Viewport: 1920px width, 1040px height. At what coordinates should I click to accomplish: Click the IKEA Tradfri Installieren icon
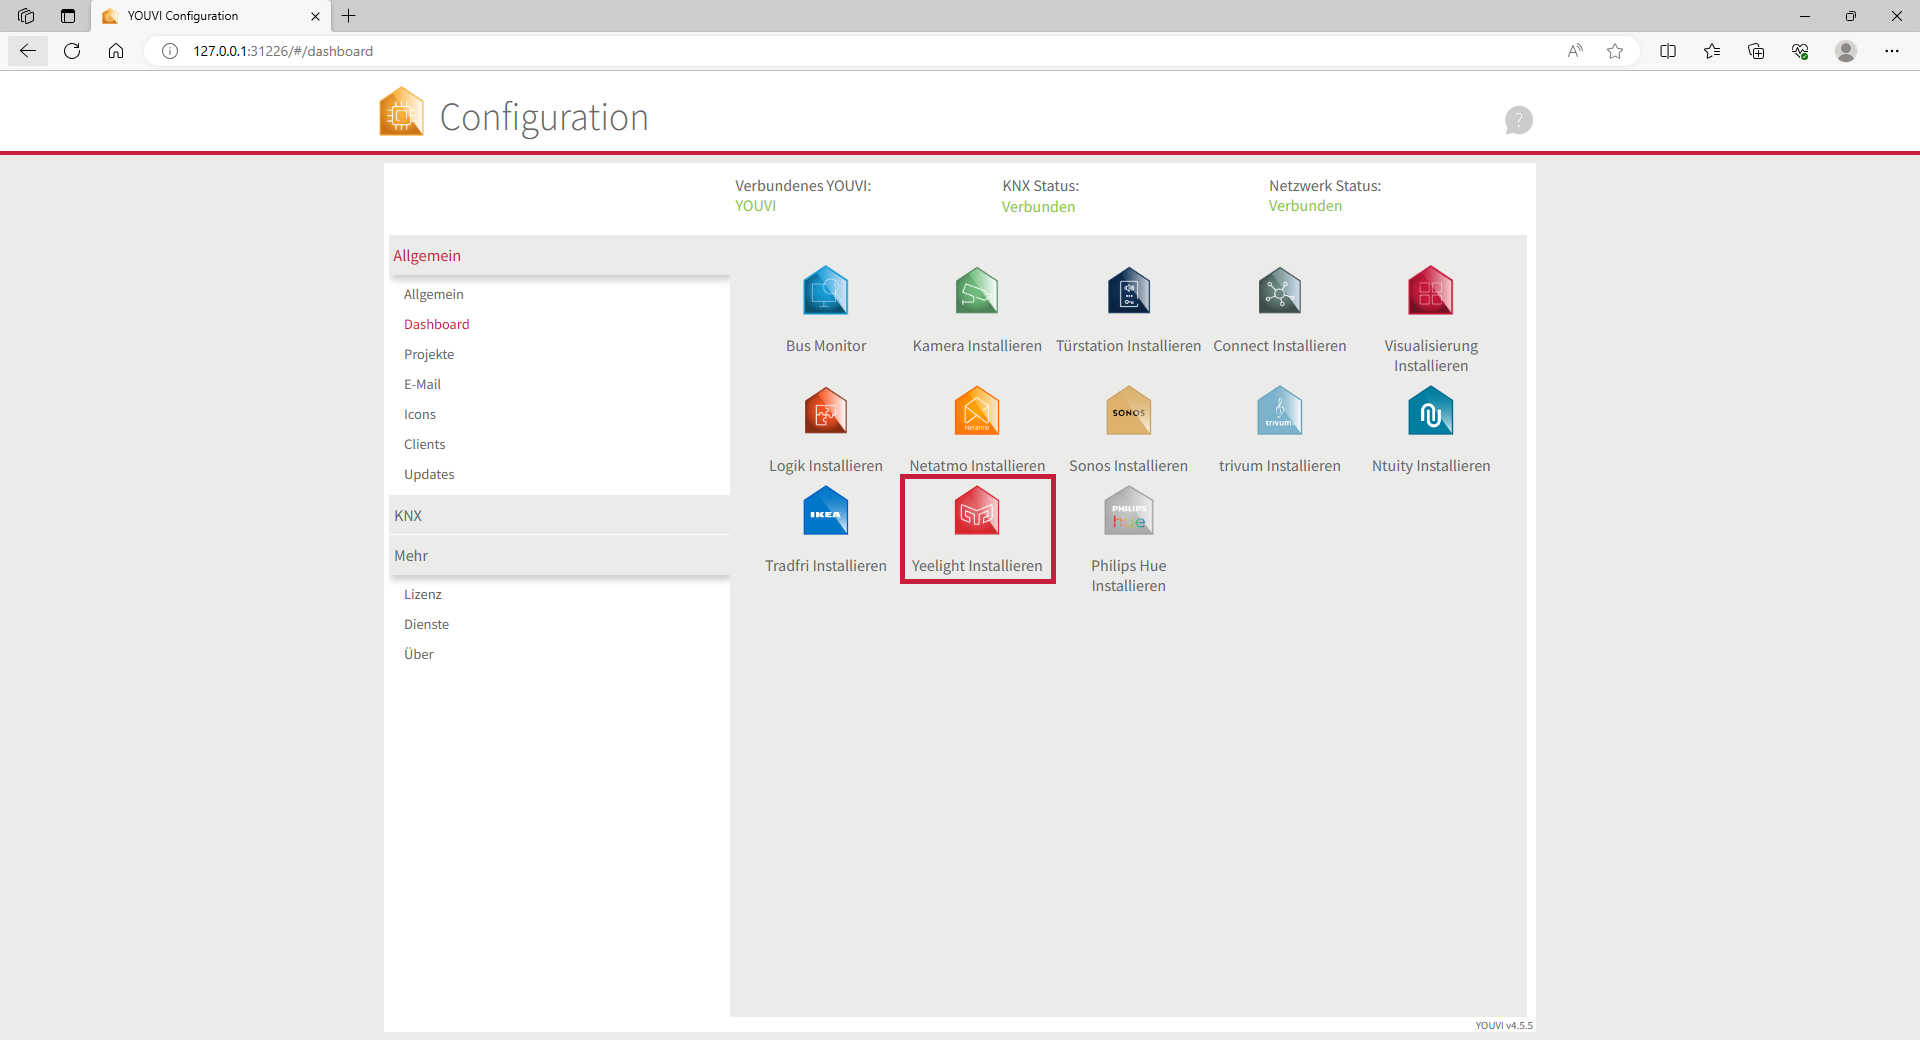point(825,511)
